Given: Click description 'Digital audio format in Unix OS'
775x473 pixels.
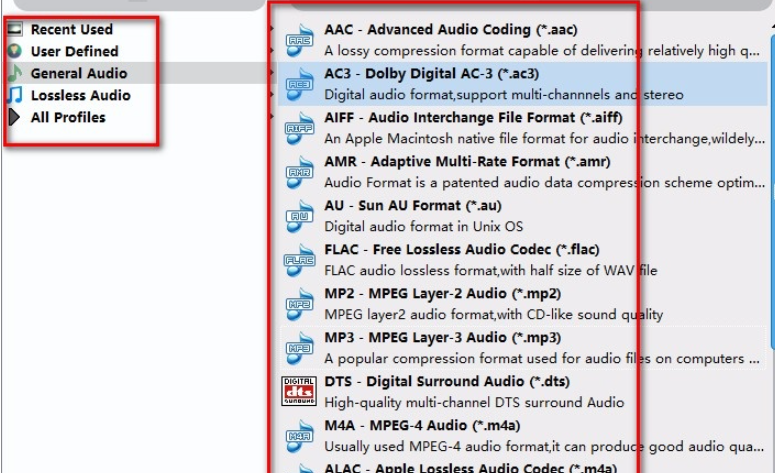Looking at the screenshot, I should (x=424, y=227).
